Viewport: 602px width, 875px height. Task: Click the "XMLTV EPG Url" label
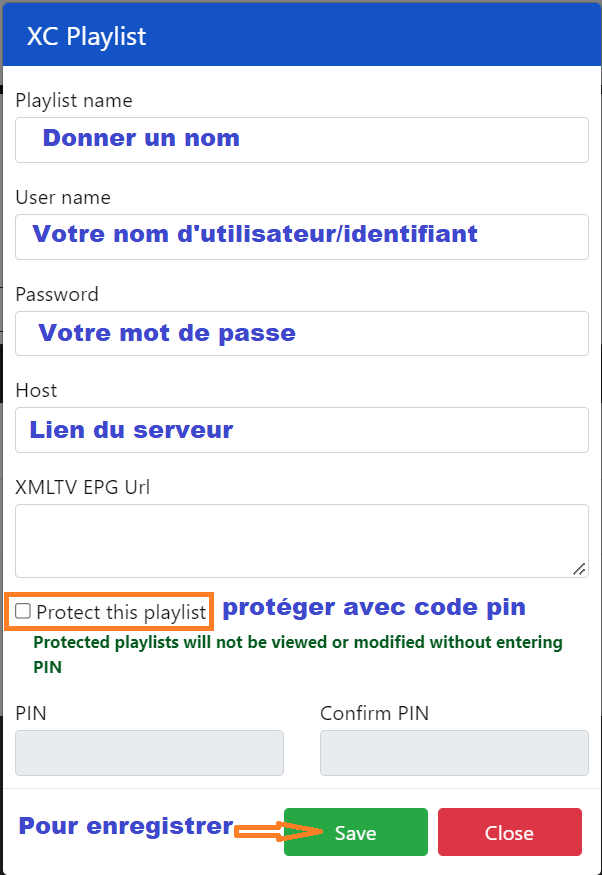[83, 487]
